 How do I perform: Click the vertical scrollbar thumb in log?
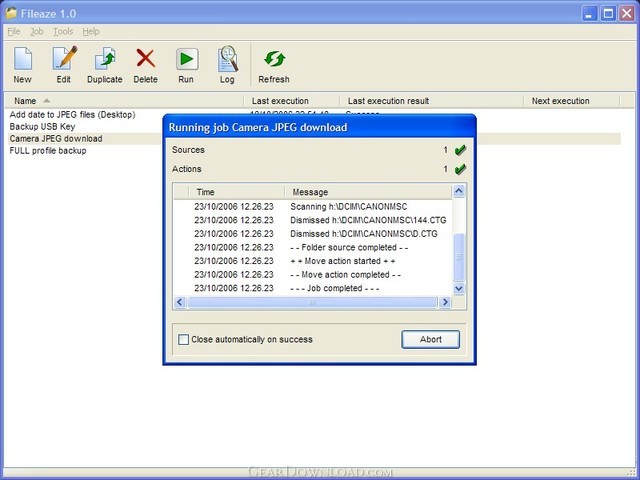(x=459, y=257)
